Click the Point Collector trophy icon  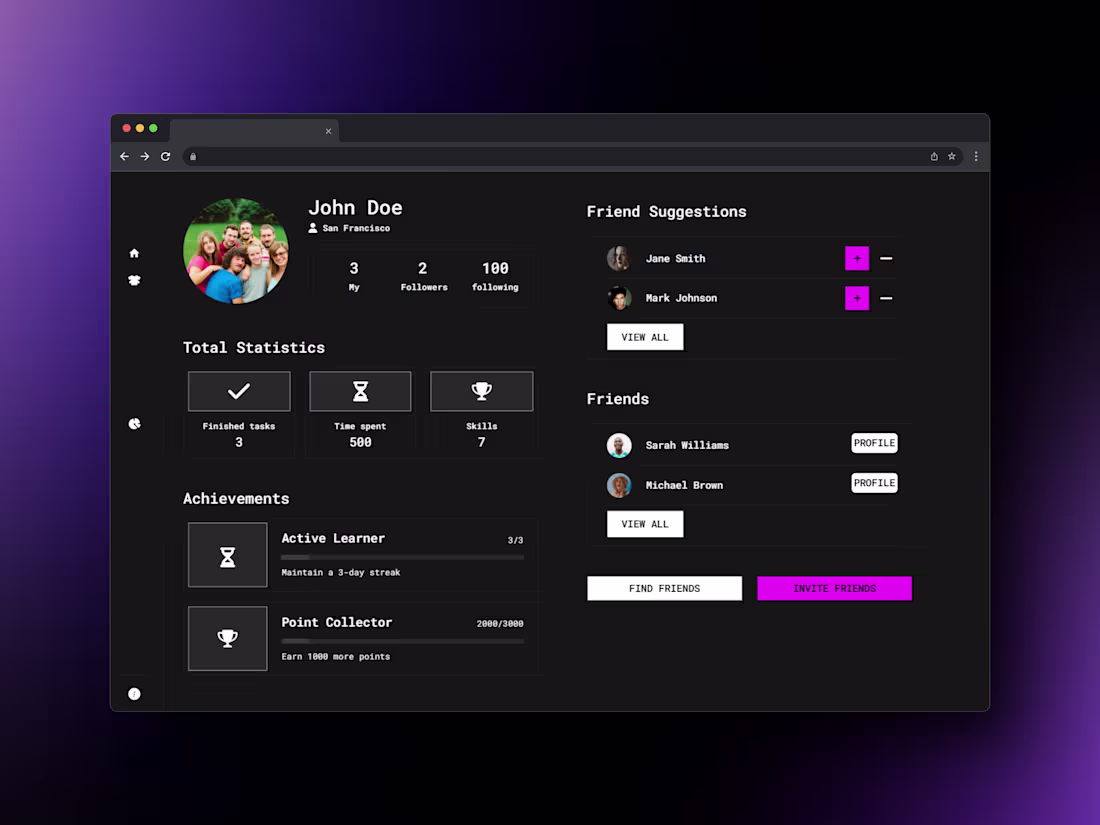click(x=227, y=638)
